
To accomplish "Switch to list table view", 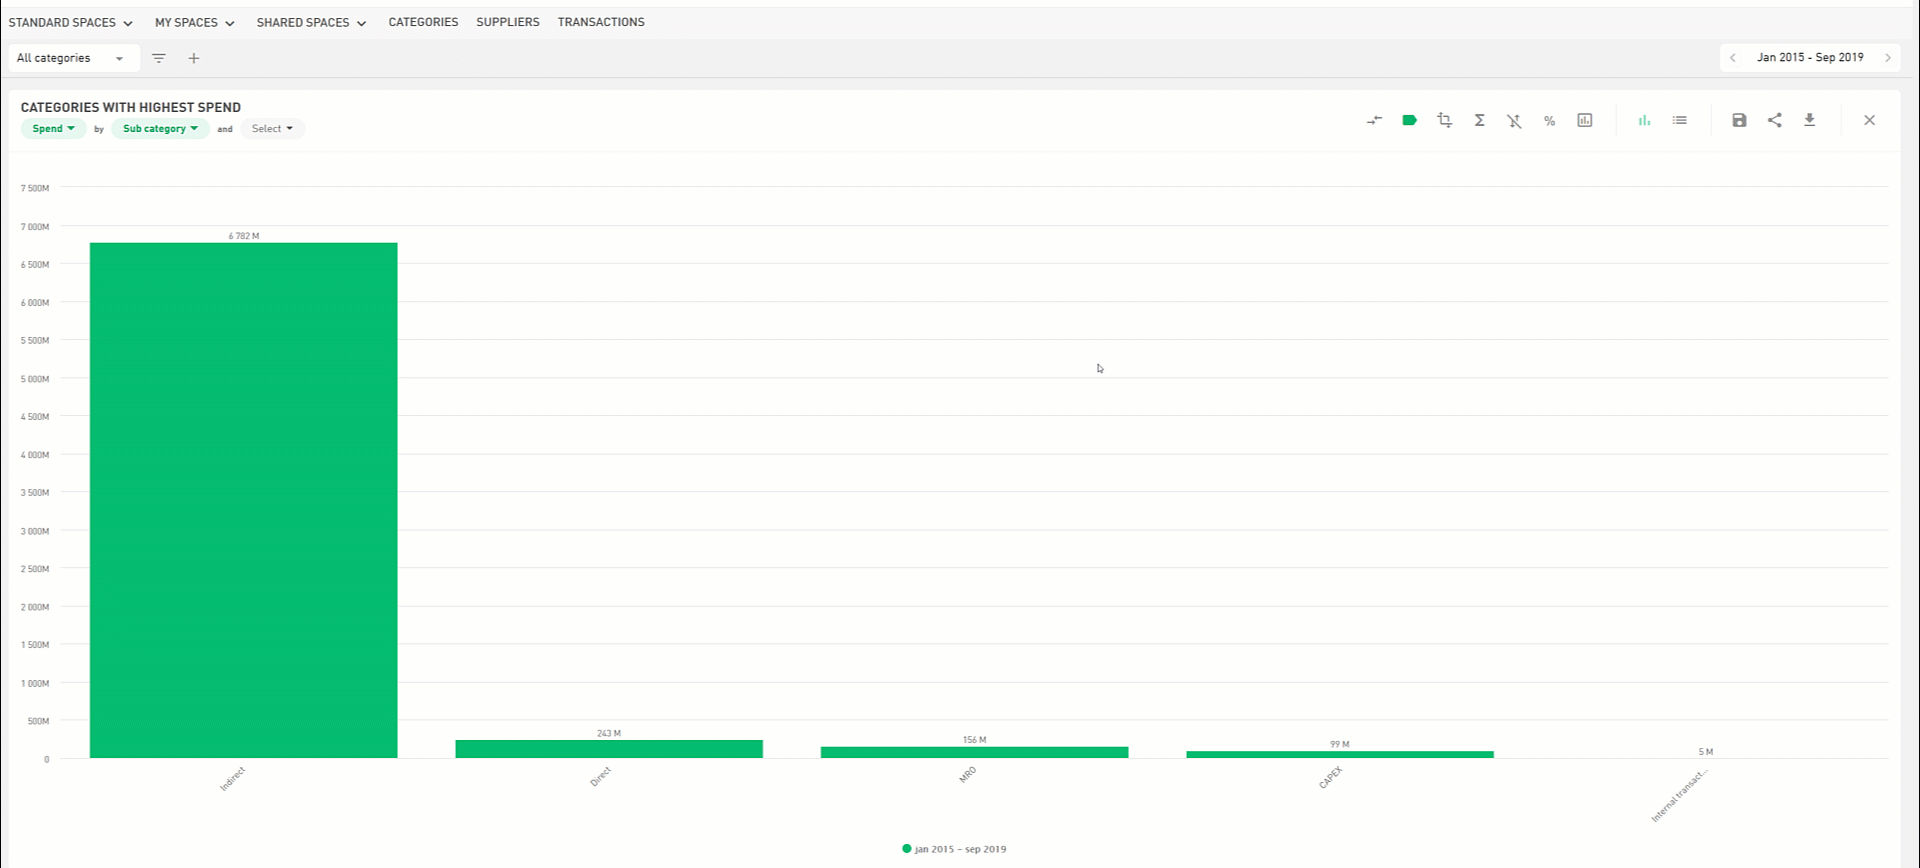I will click(x=1680, y=120).
